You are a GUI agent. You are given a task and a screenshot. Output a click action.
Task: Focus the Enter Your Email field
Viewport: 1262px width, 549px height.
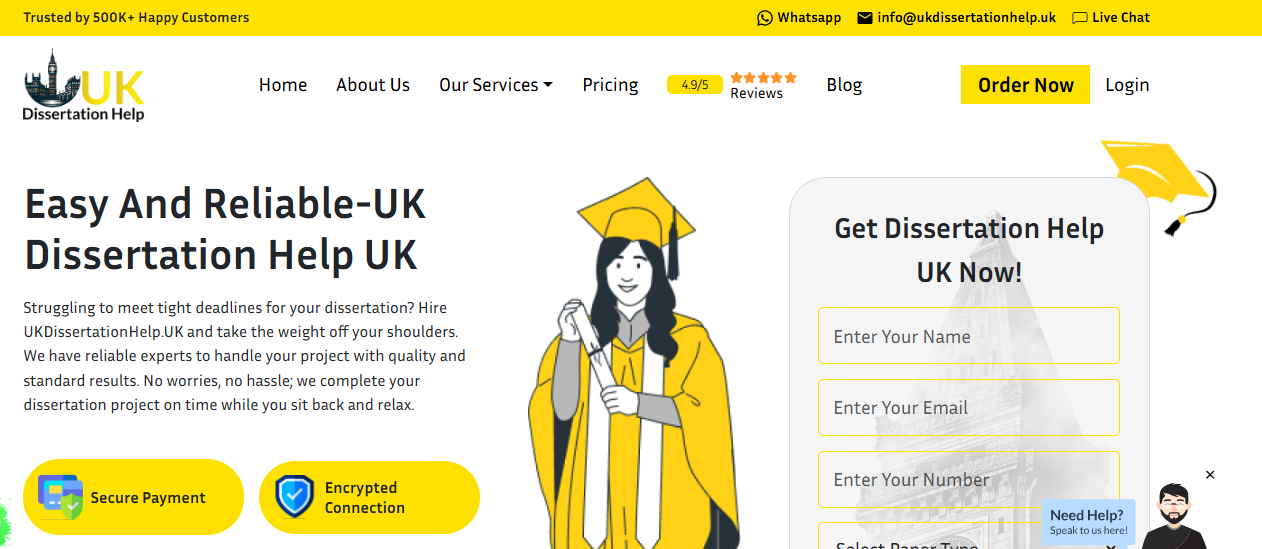point(968,407)
